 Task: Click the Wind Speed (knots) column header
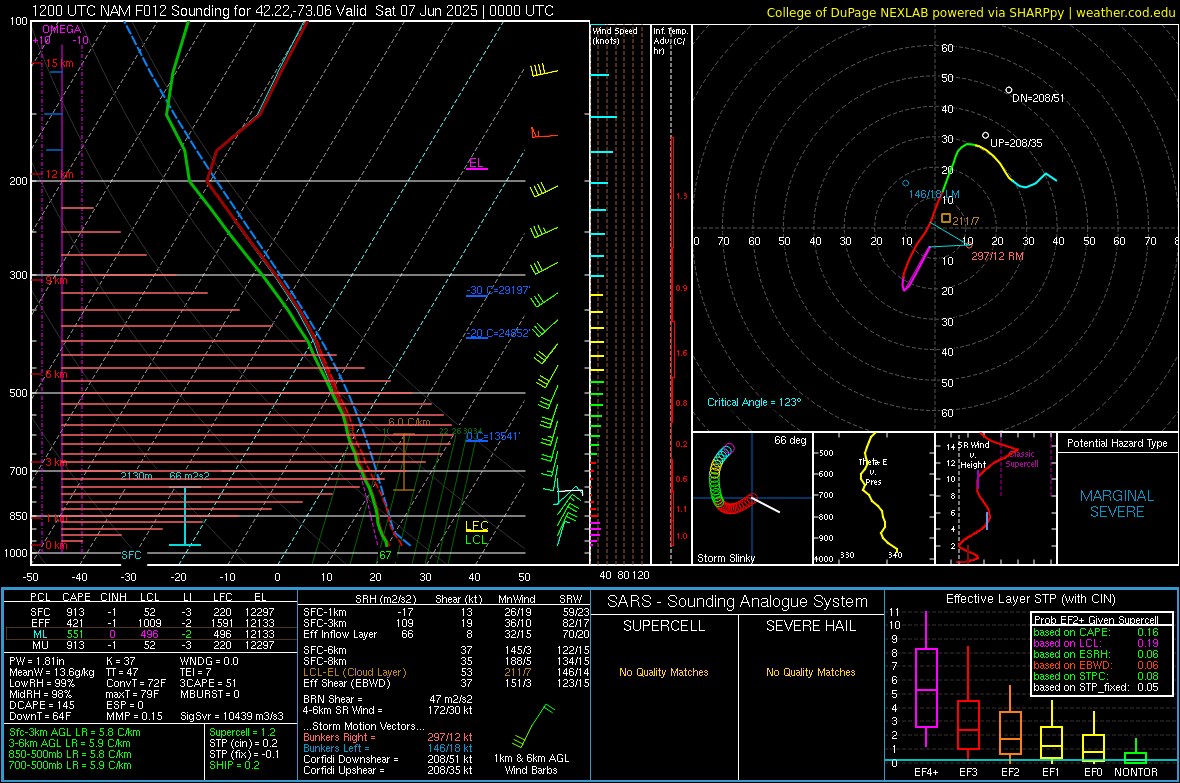(x=614, y=36)
